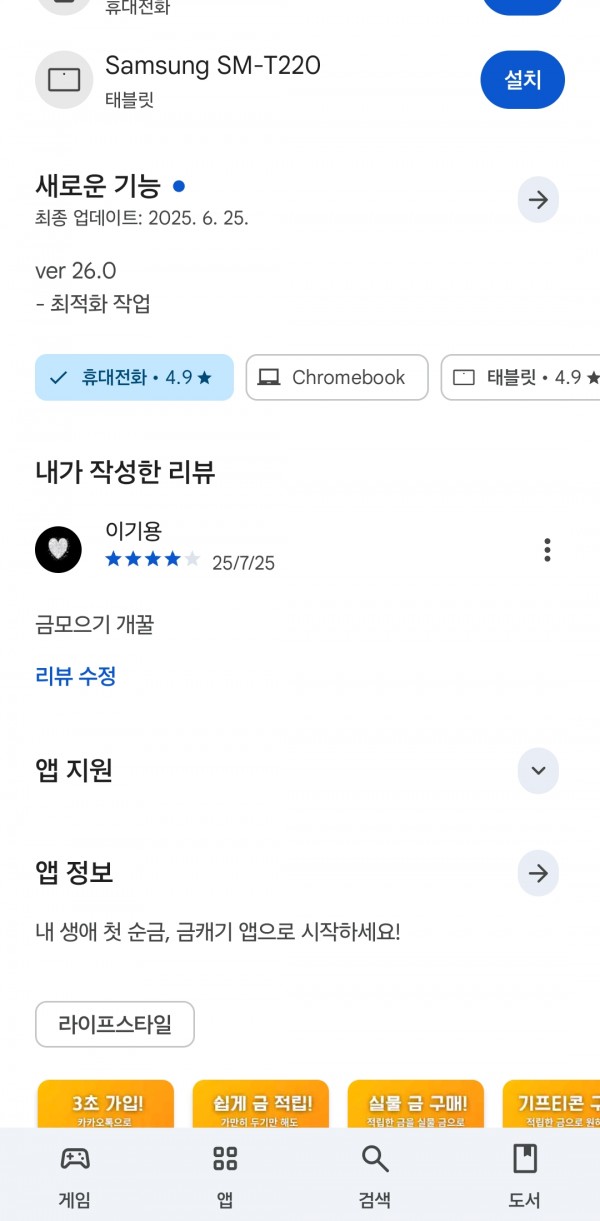Tap the Samsung SM-T220 tablet device icon
600x1221 pixels.
(x=64, y=79)
